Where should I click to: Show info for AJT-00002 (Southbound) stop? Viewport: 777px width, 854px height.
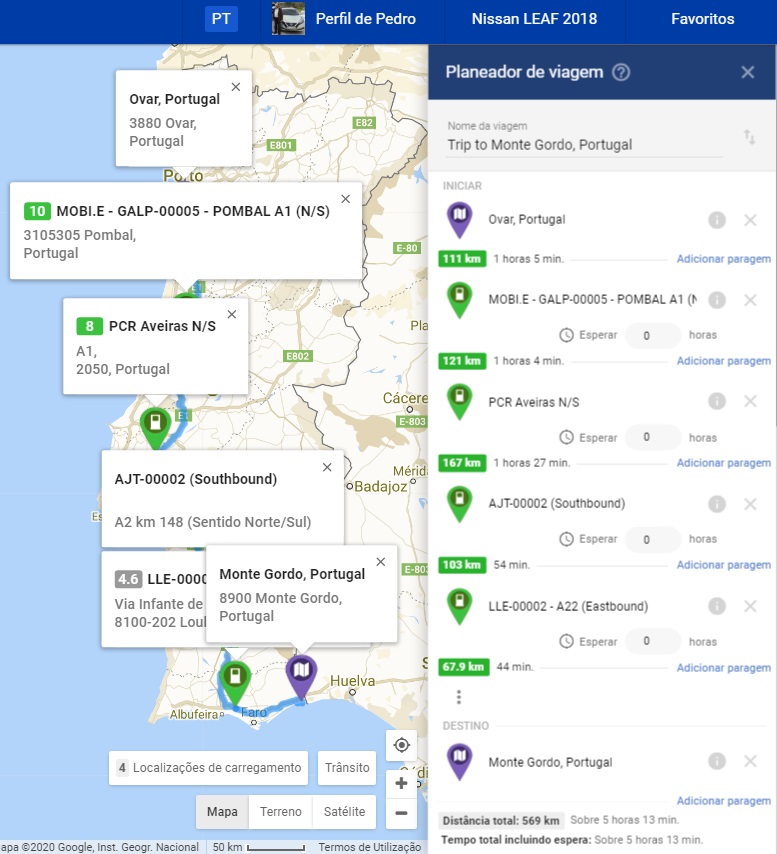coord(717,504)
